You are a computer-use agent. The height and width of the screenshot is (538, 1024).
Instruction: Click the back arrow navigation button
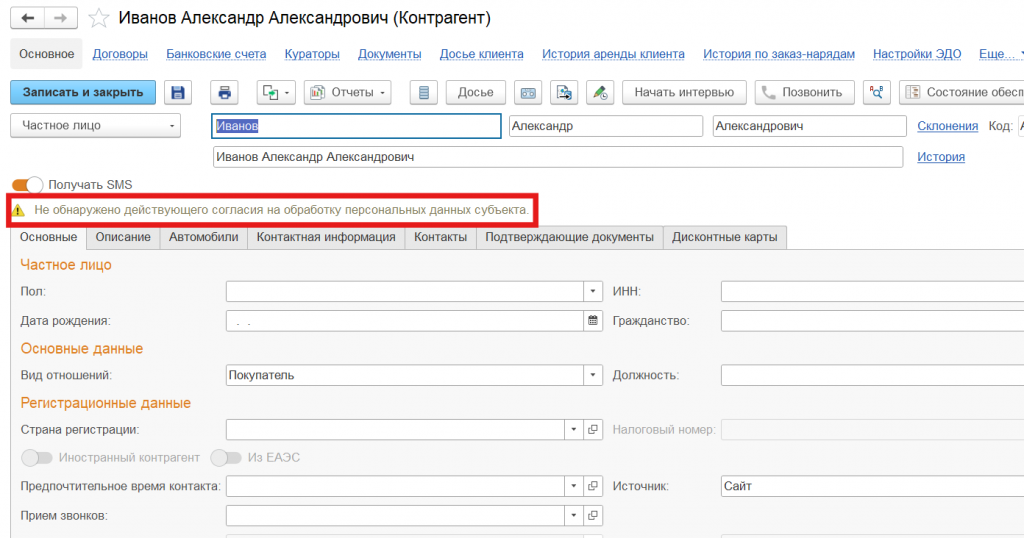tap(27, 18)
